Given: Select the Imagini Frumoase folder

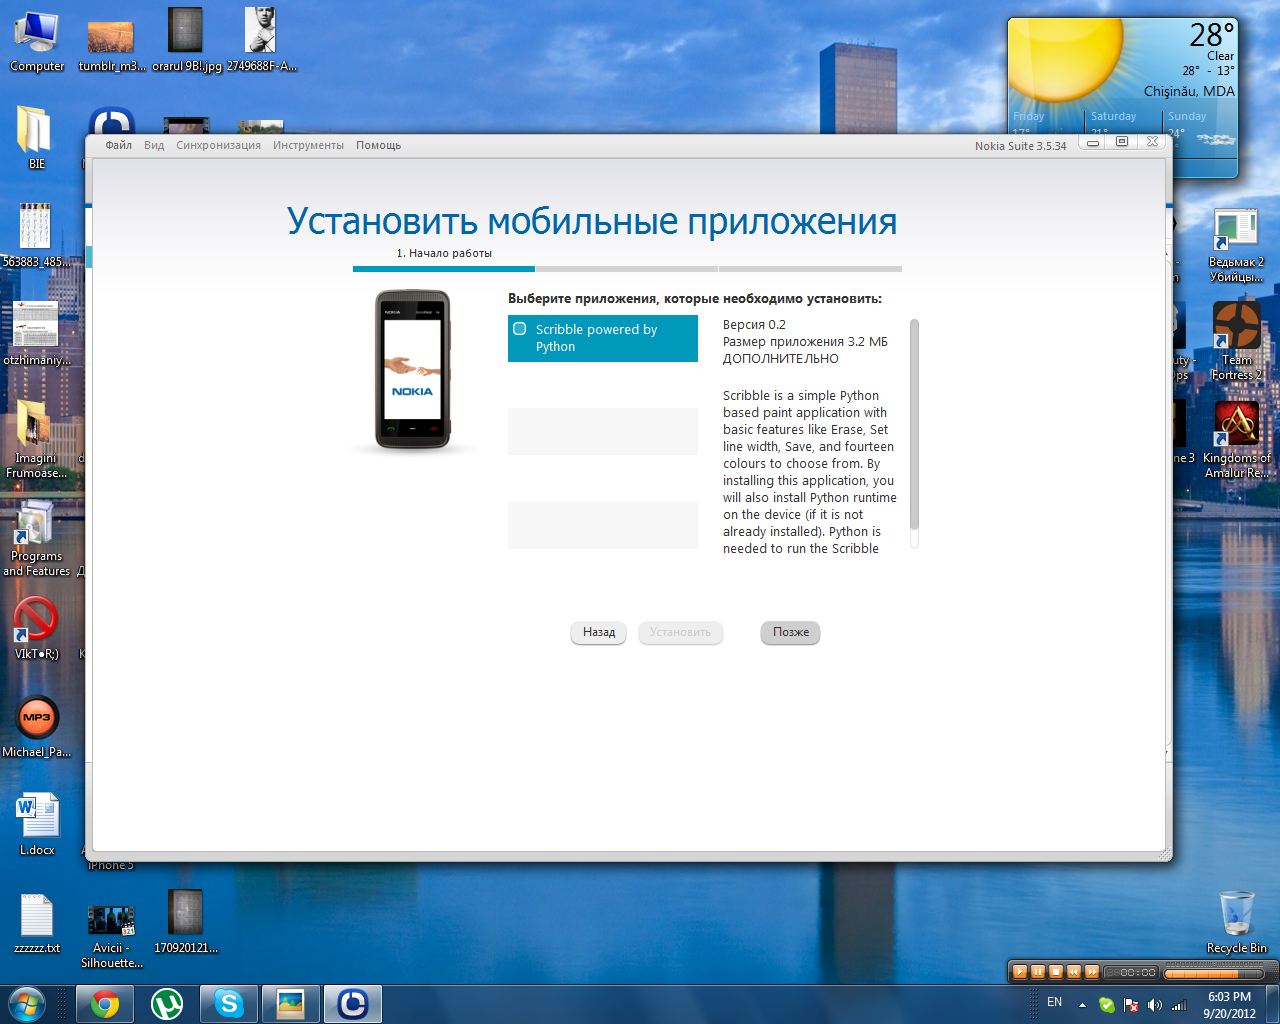Looking at the screenshot, I should tap(36, 438).
